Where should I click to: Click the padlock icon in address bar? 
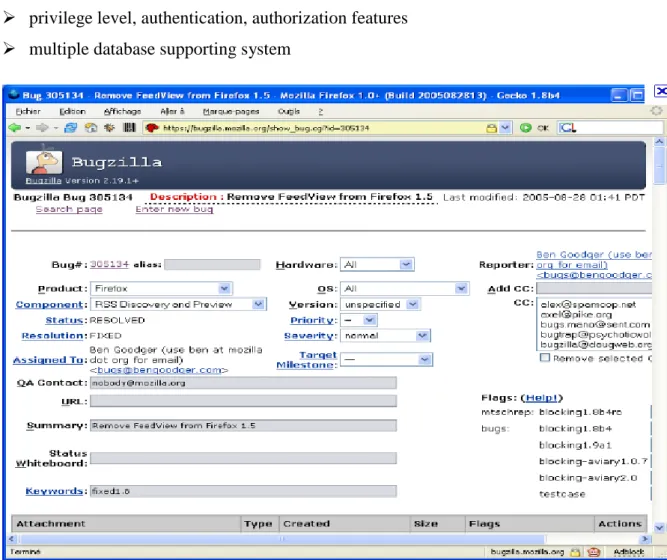click(491, 128)
